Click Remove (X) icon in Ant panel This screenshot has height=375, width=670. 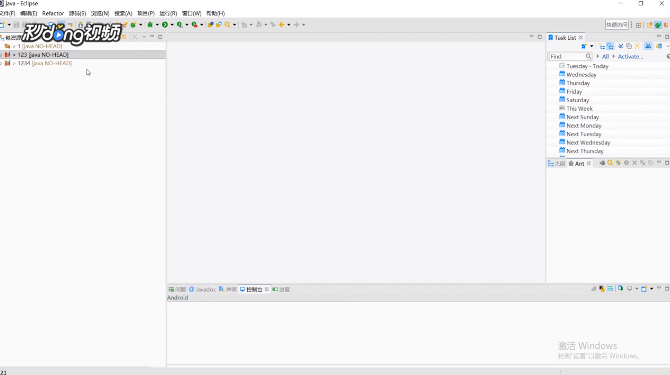pos(635,163)
